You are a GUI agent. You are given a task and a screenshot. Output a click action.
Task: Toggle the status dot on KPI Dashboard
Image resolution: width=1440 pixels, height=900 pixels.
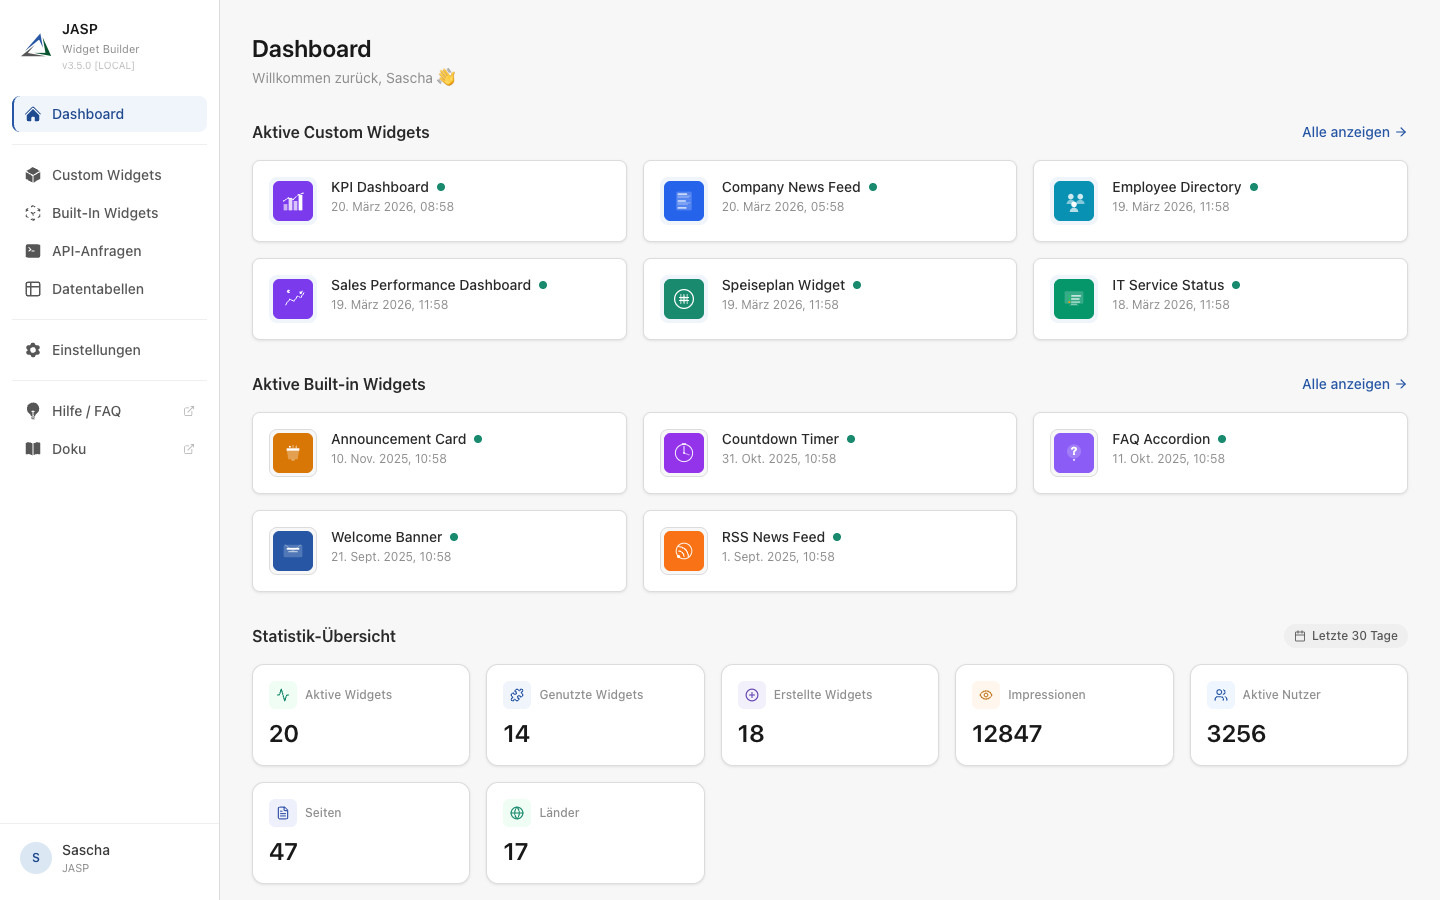pyautogui.click(x=440, y=186)
